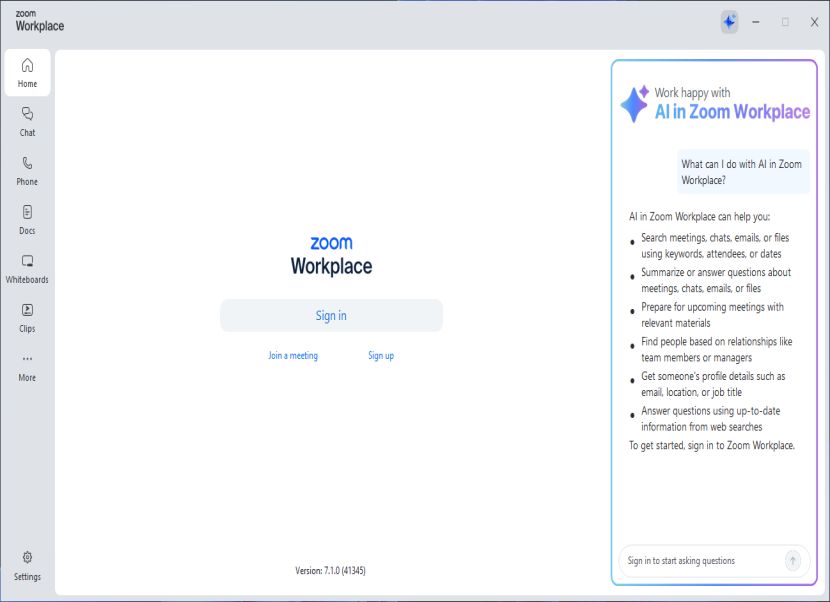This screenshot has width=830, height=602.
Task: Open the Home tab in sidebar
Action: tap(28, 73)
